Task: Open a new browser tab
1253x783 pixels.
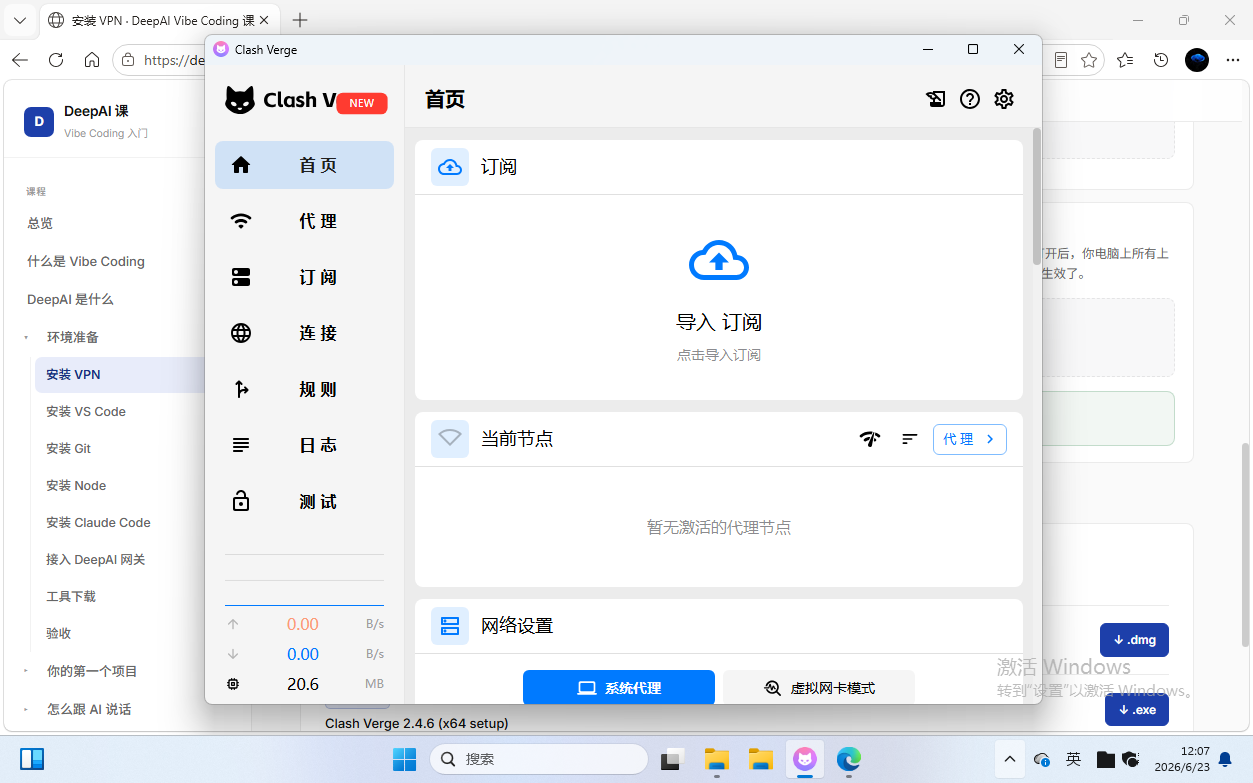Action: [x=300, y=20]
